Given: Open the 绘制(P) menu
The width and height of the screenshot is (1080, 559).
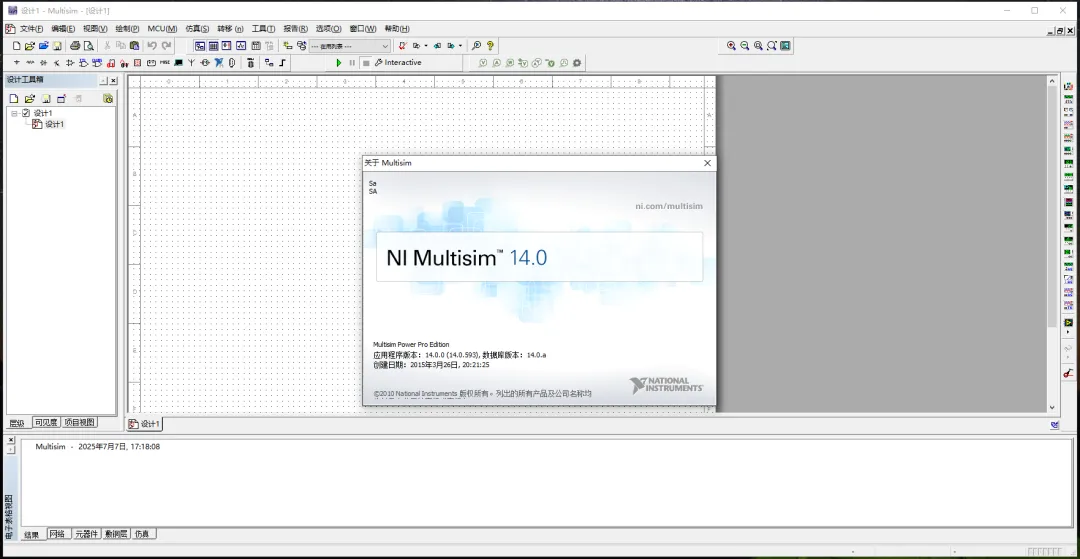Looking at the screenshot, I should tap(127, 29).
